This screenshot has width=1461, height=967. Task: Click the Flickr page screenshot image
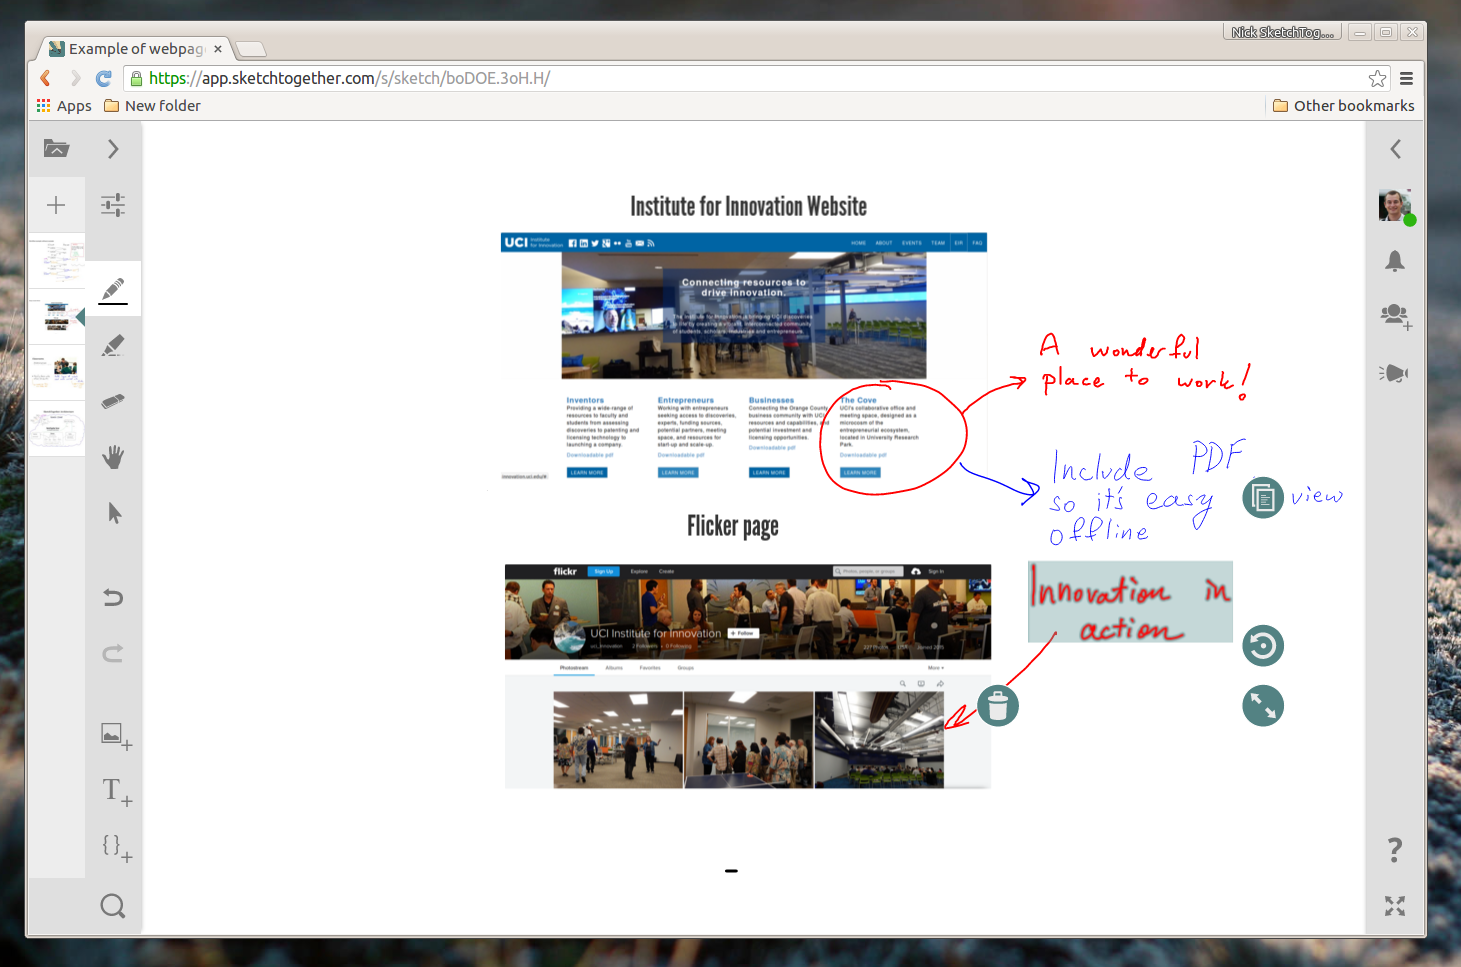tap(748, 676)
